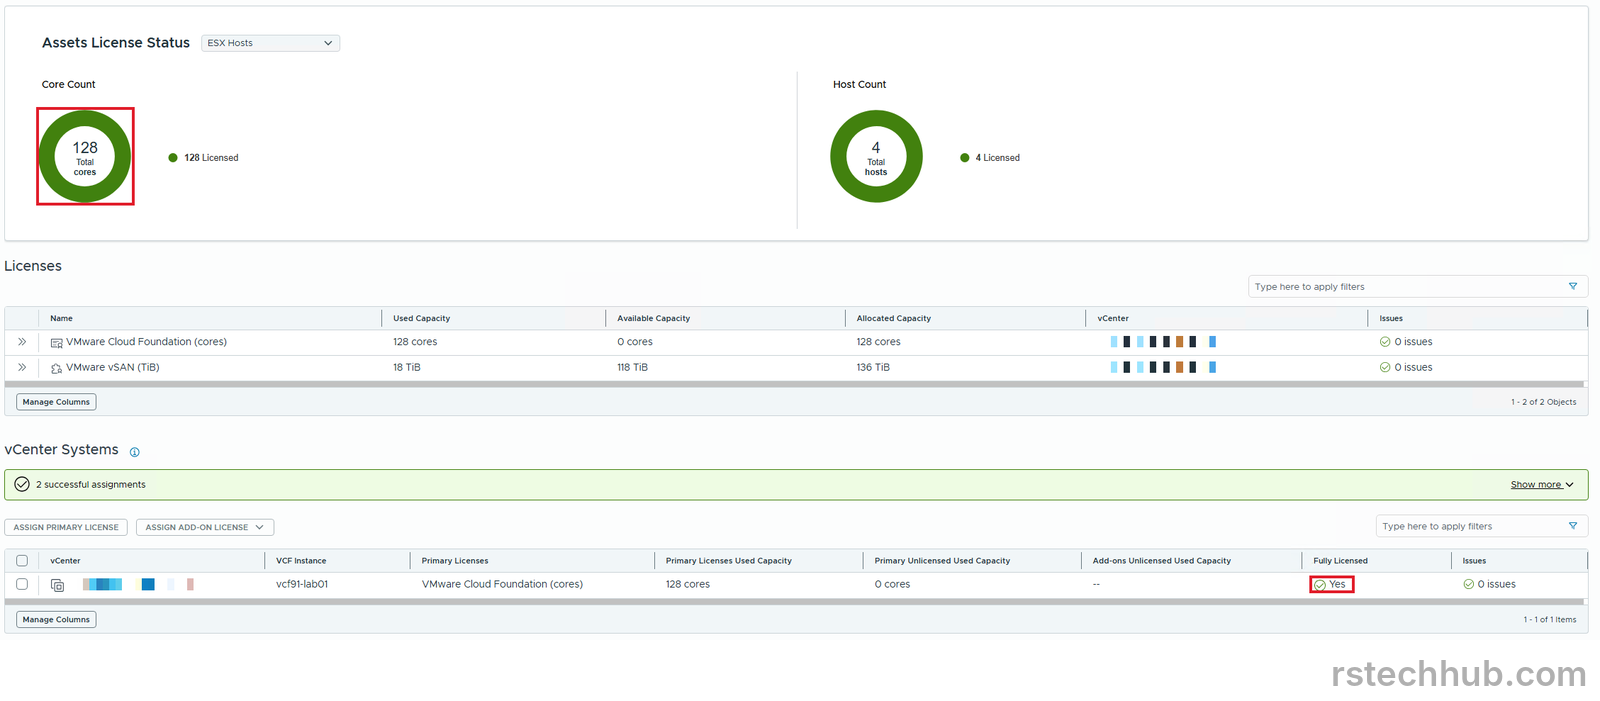
Task: Sort by the Used Capacity column header
Action: click(x=421, y=318)
